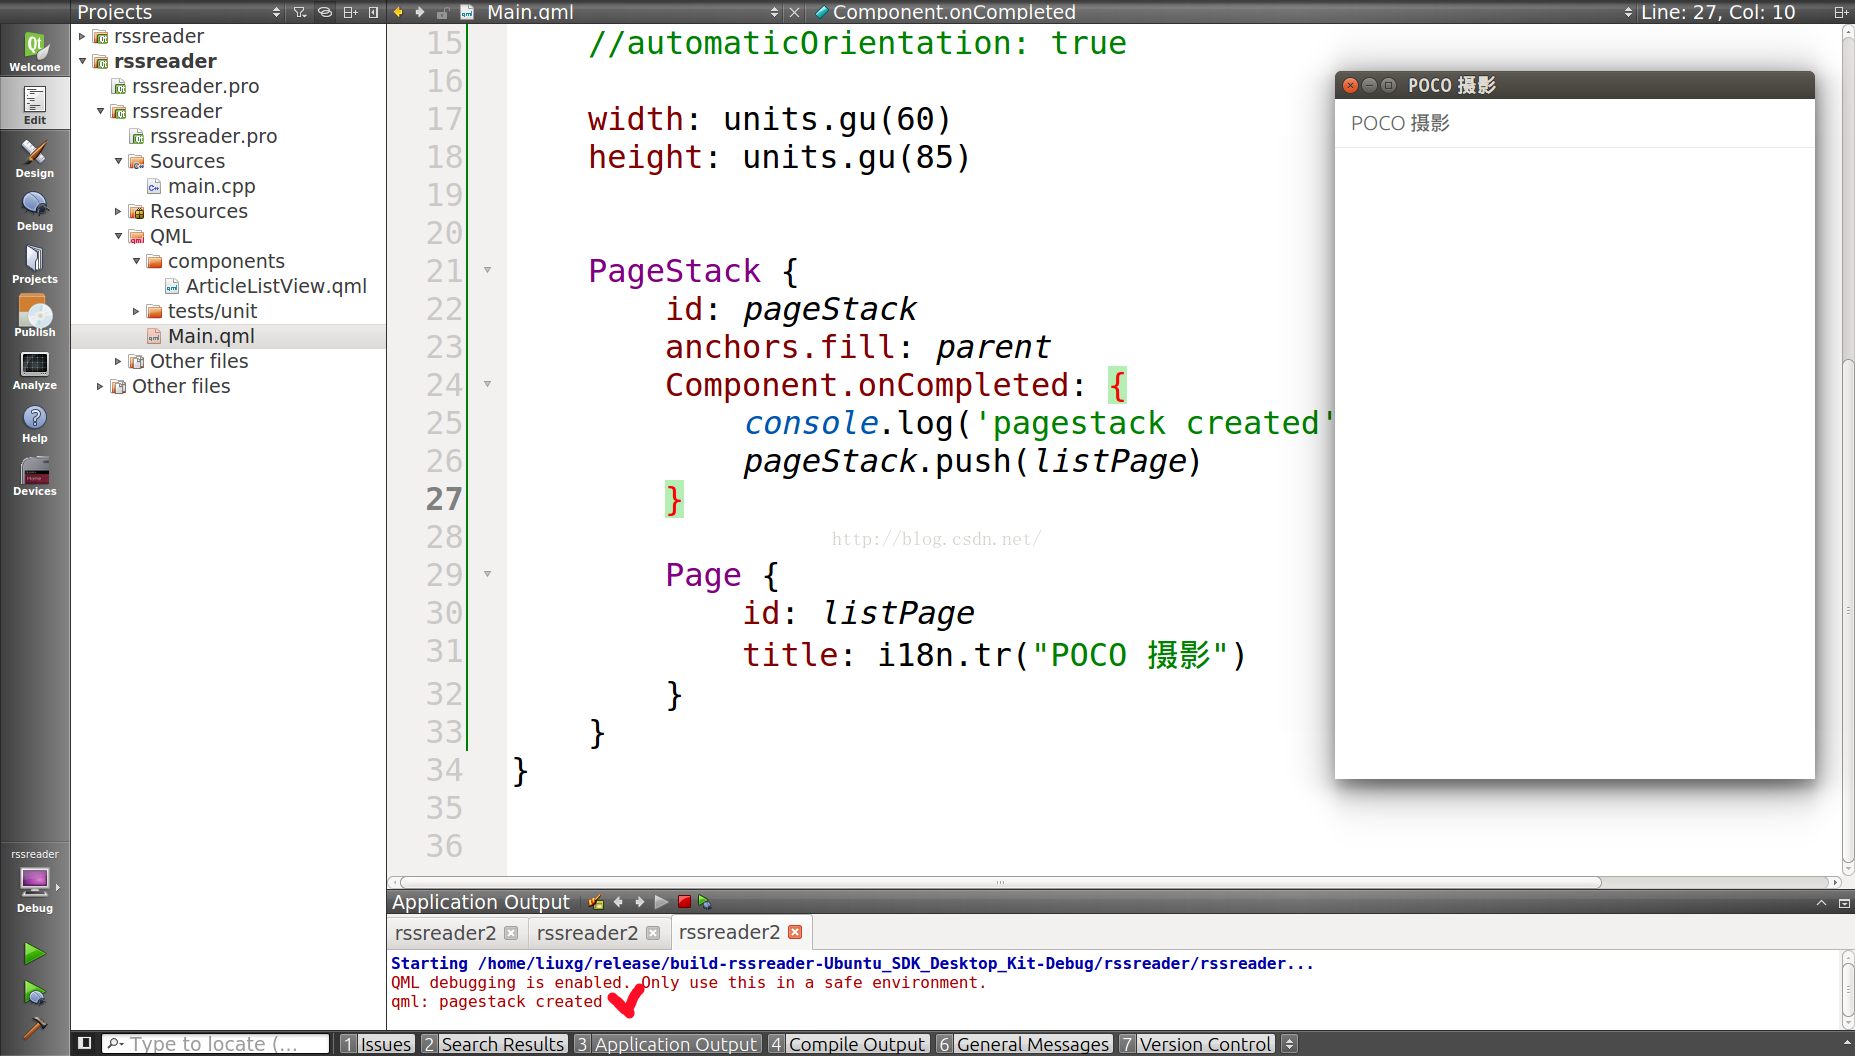Fold the Page block at line 29

pyautogui.click(x=487, y=574)
